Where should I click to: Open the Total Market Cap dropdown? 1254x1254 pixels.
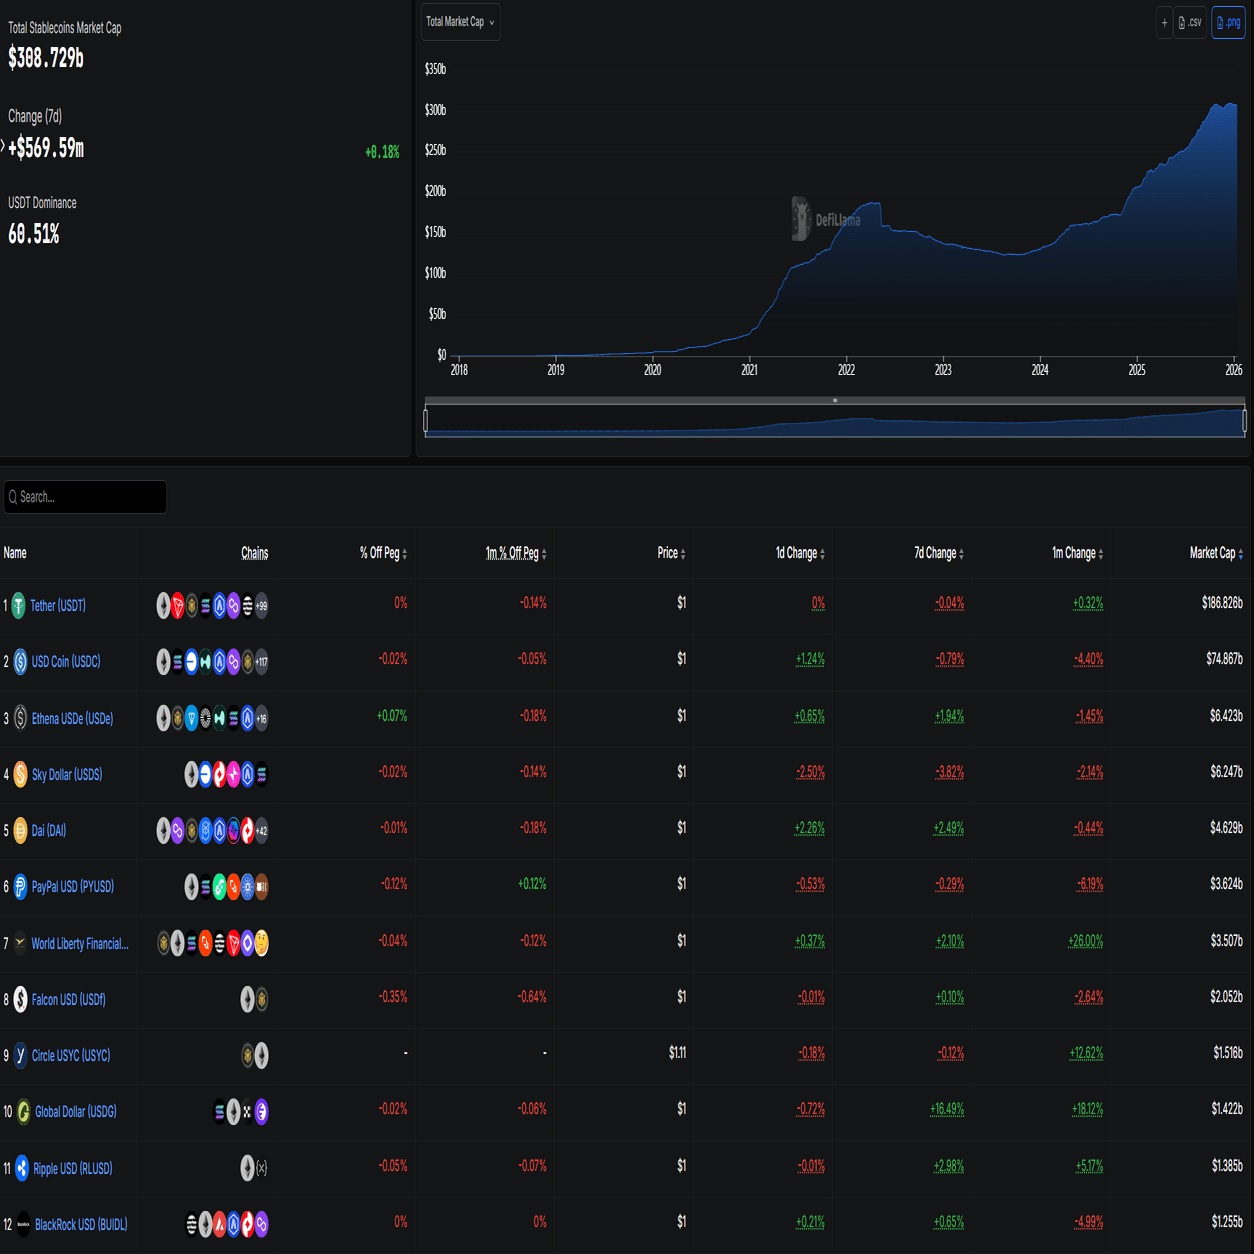click(460, 21)
